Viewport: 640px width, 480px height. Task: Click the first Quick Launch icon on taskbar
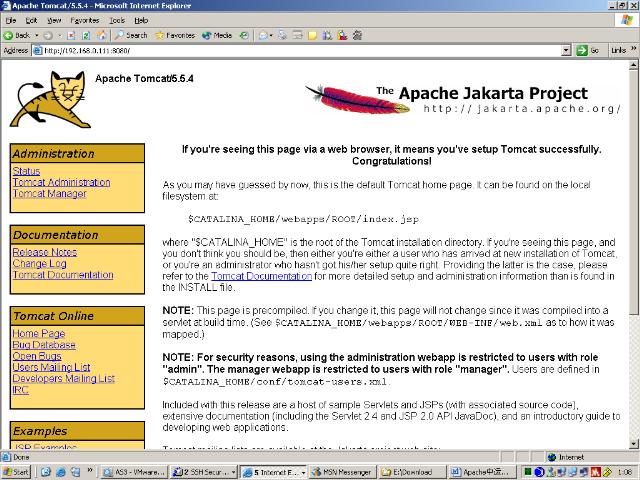click(46, 472)
